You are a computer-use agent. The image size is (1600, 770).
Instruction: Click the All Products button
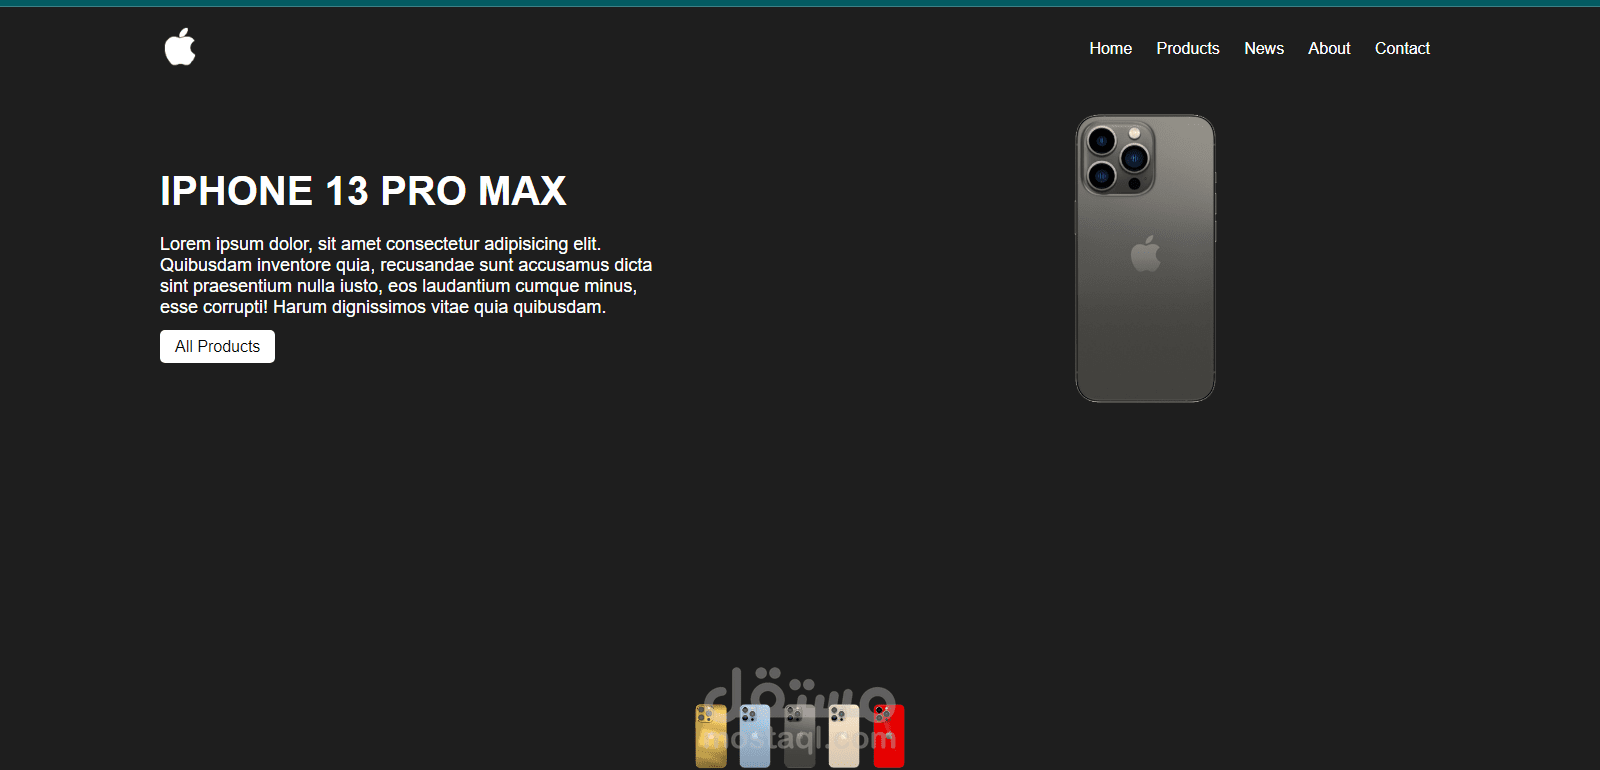pos(217,346)
